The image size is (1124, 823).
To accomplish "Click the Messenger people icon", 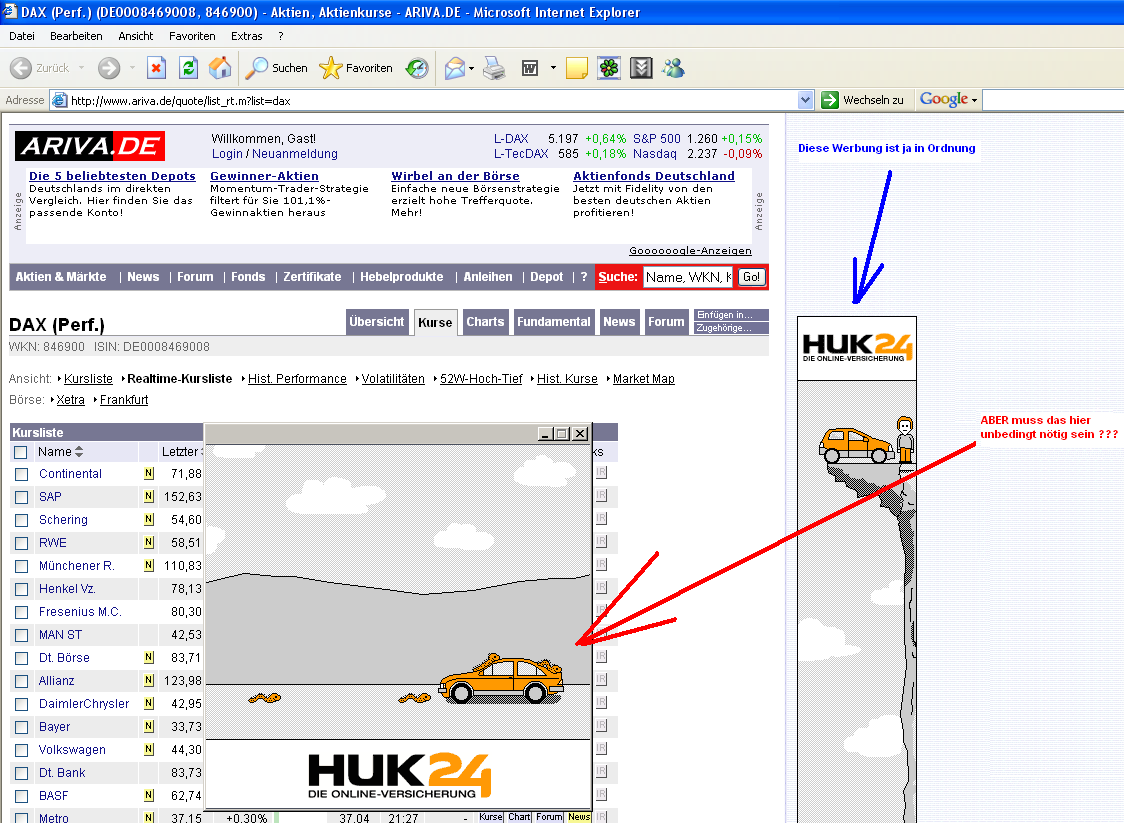I will (x=673, y=68).
